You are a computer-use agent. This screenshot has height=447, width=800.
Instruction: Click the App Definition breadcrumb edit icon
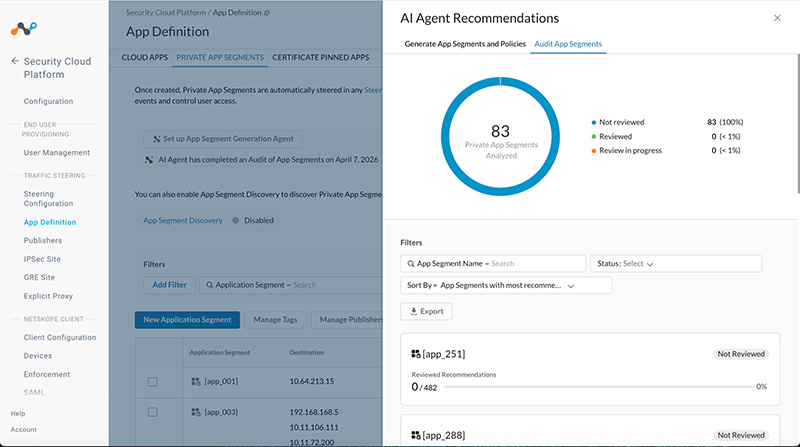coord(267,13)
